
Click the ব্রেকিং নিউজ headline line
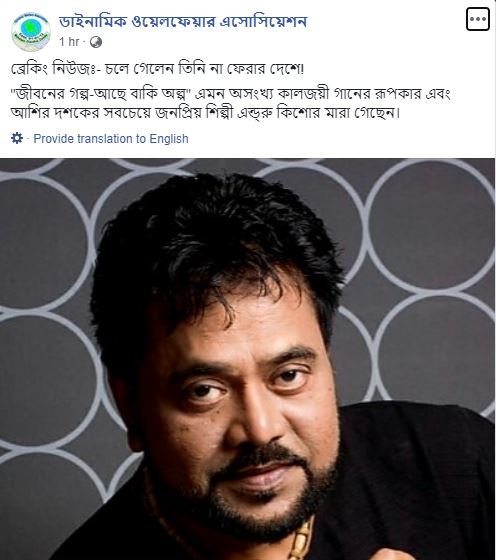(157, 69)
